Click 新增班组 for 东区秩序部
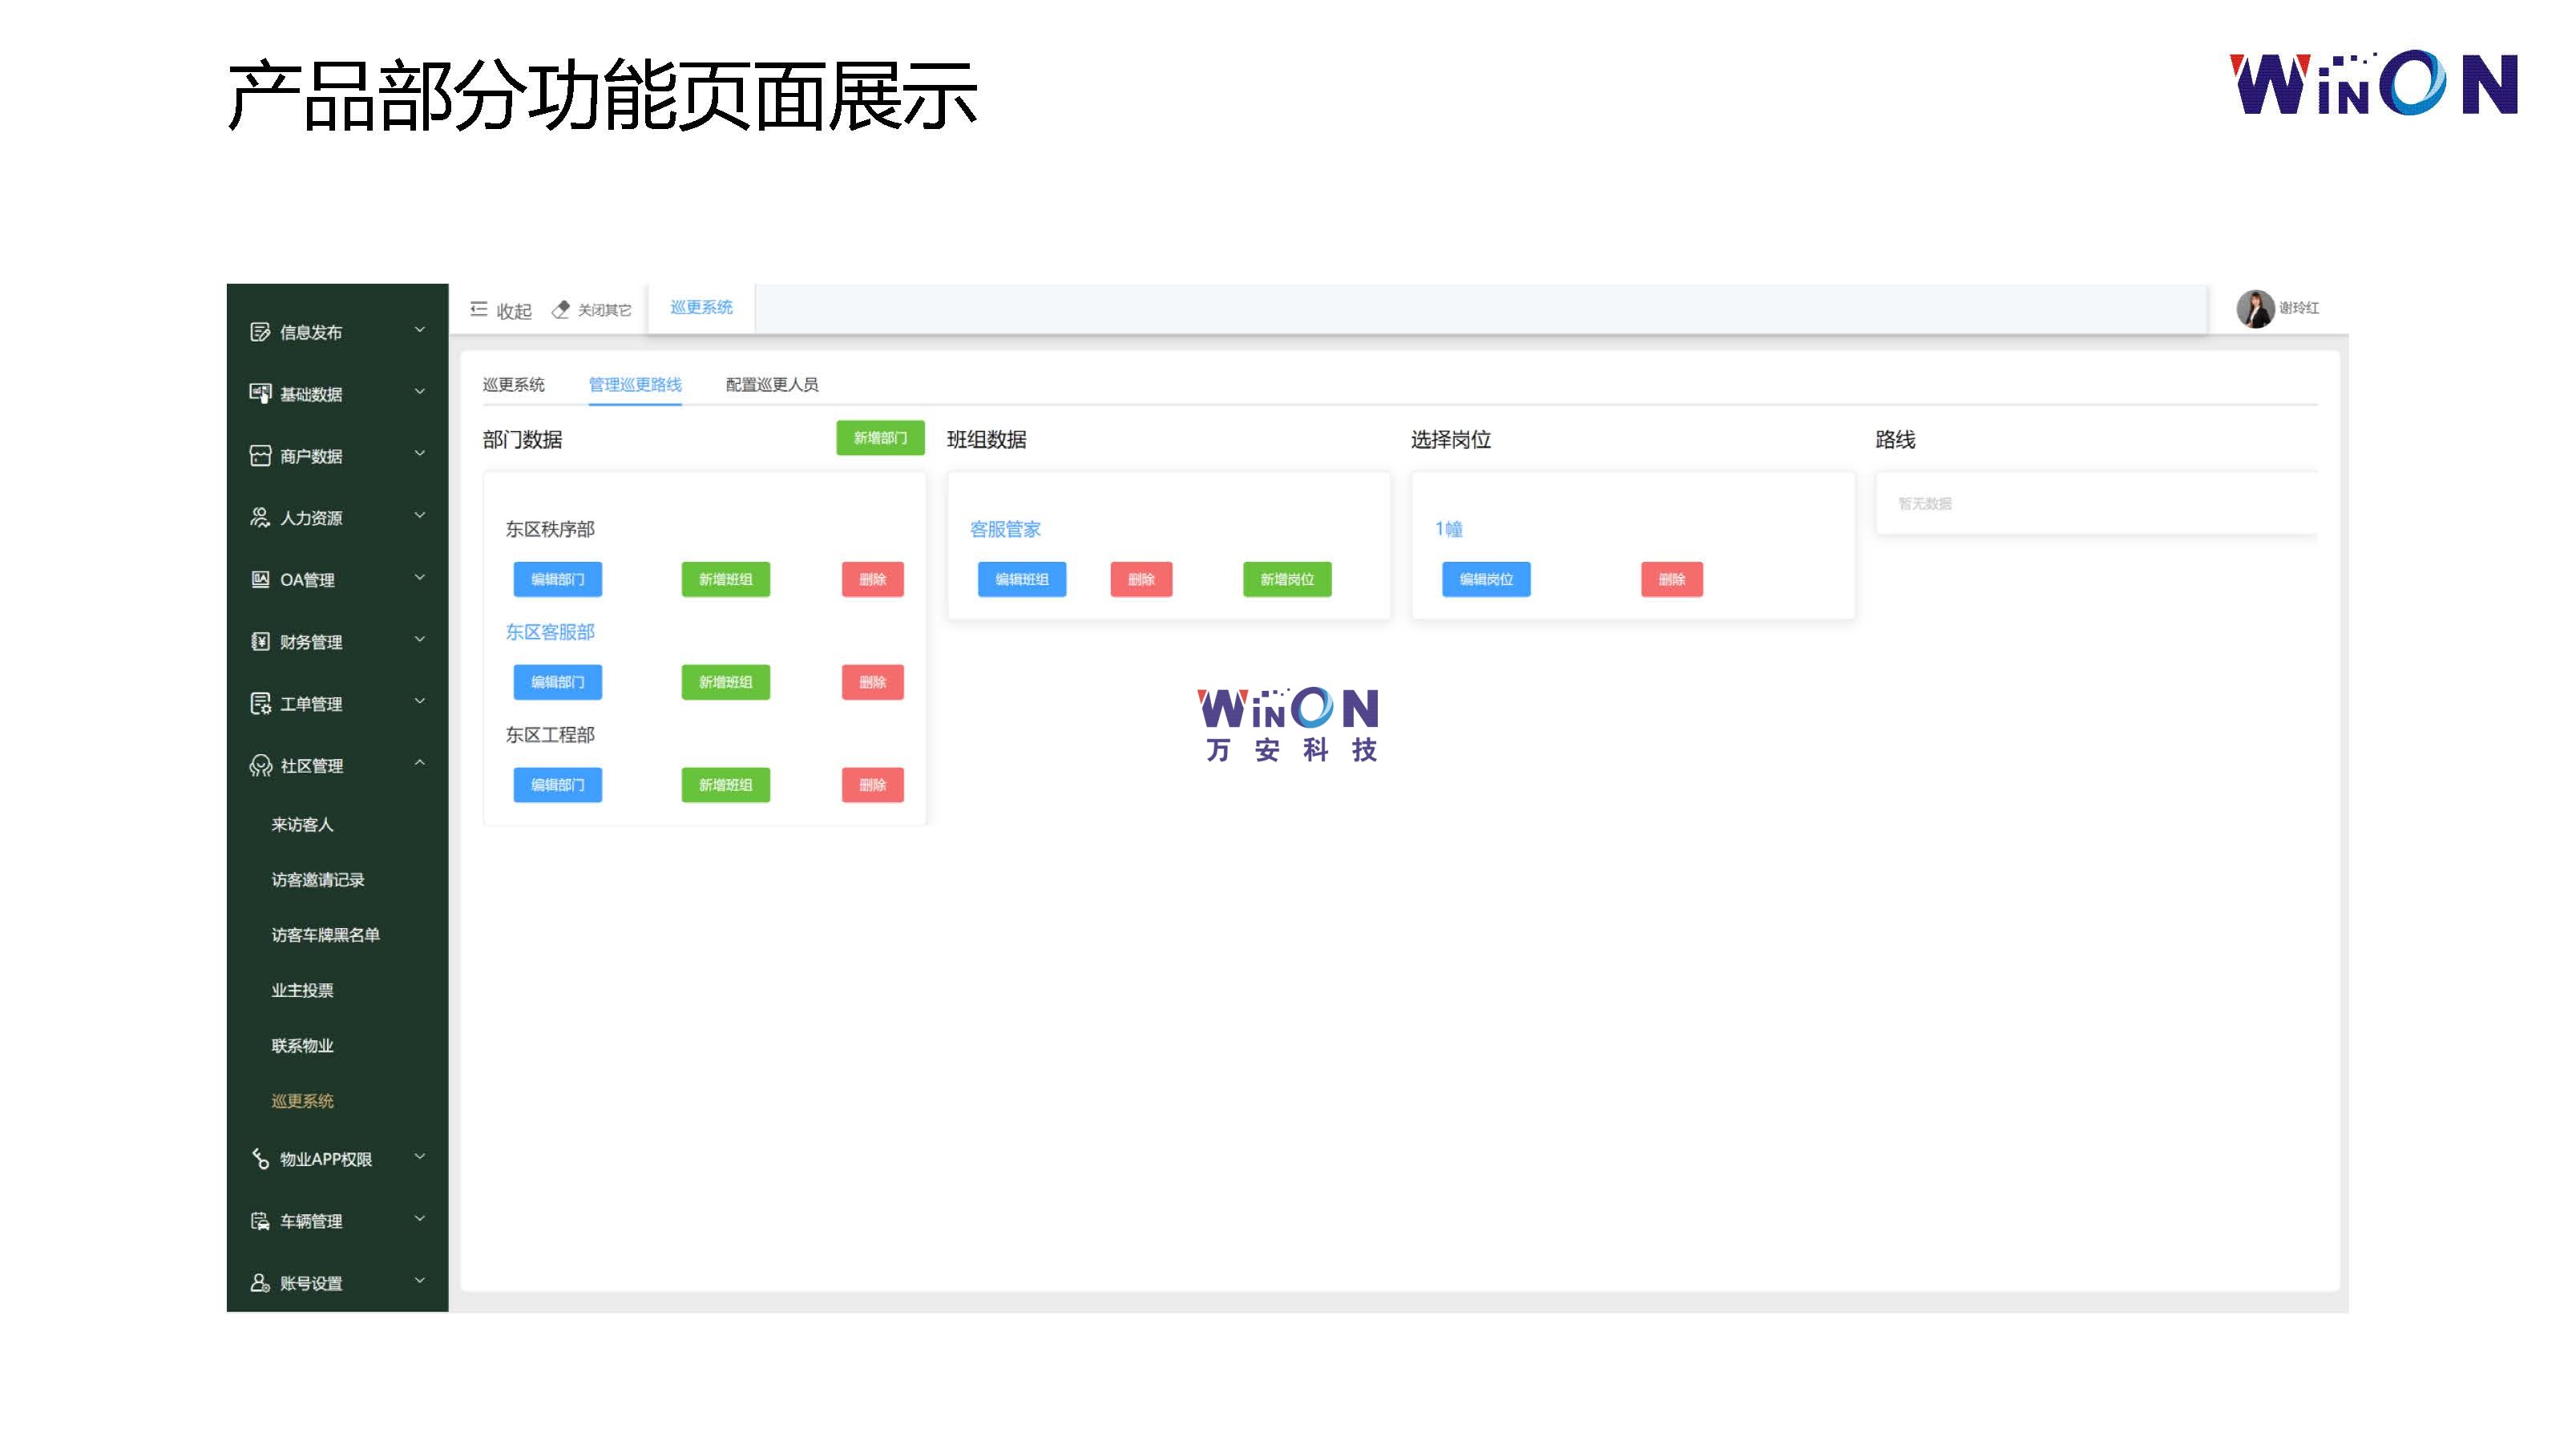Screen dimensions: 2576x1449 (x=726, y=580)
